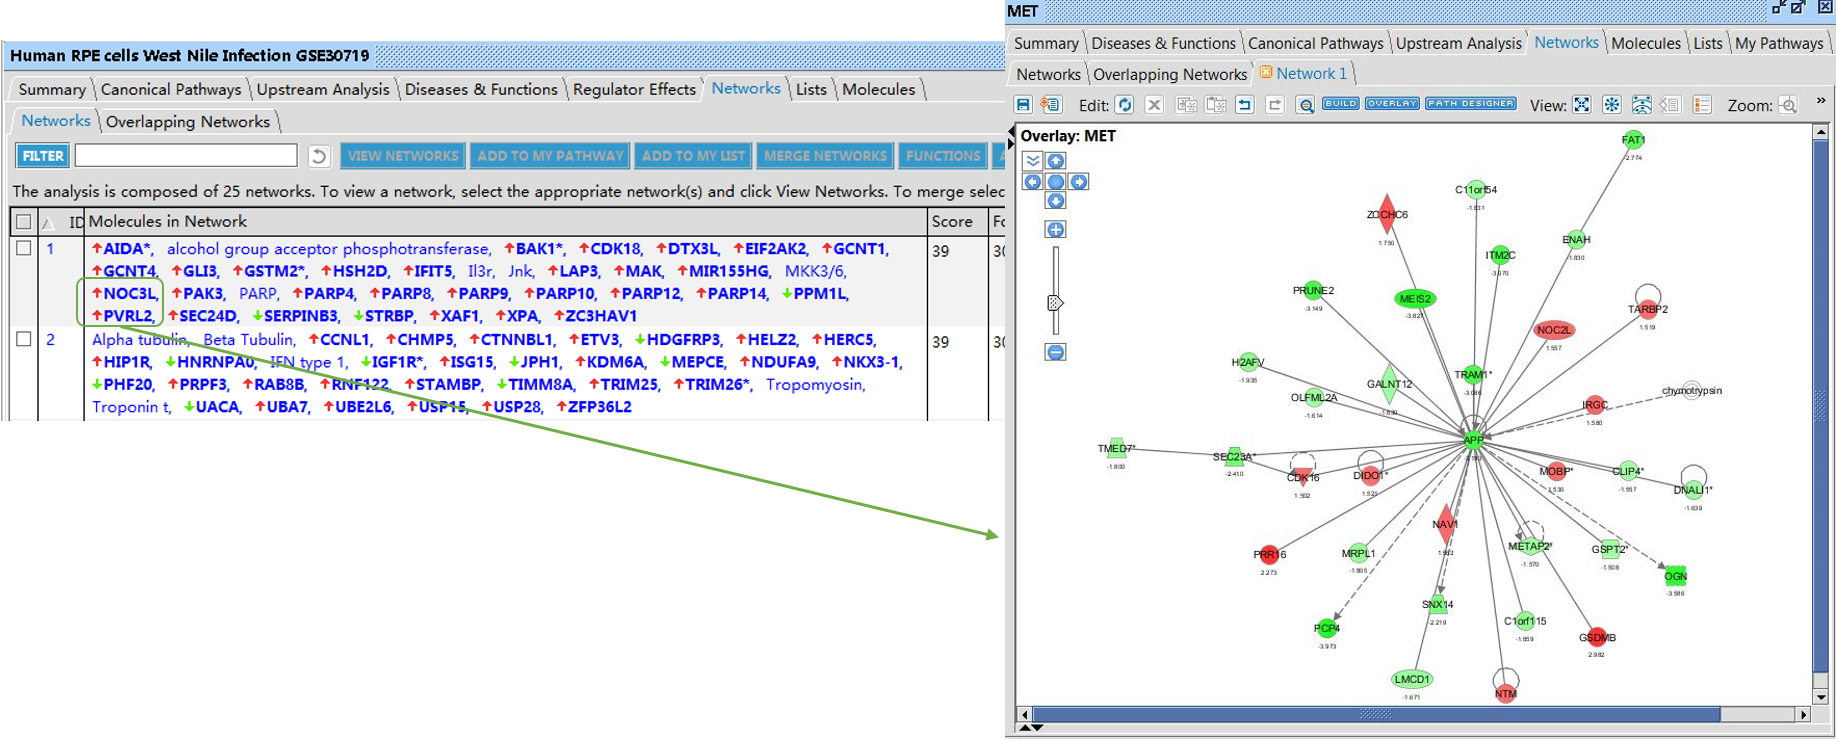
Task: Click the Edit delete X icon
Action: pos(1154,105)
